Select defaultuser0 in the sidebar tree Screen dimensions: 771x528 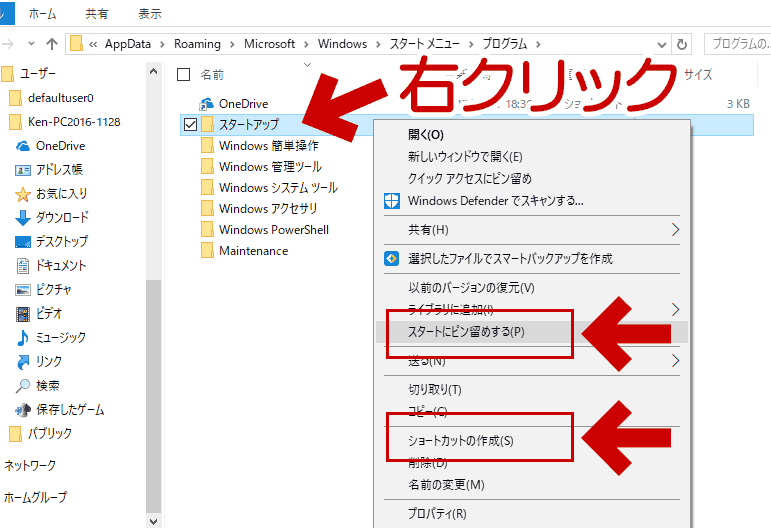(60, 98)
